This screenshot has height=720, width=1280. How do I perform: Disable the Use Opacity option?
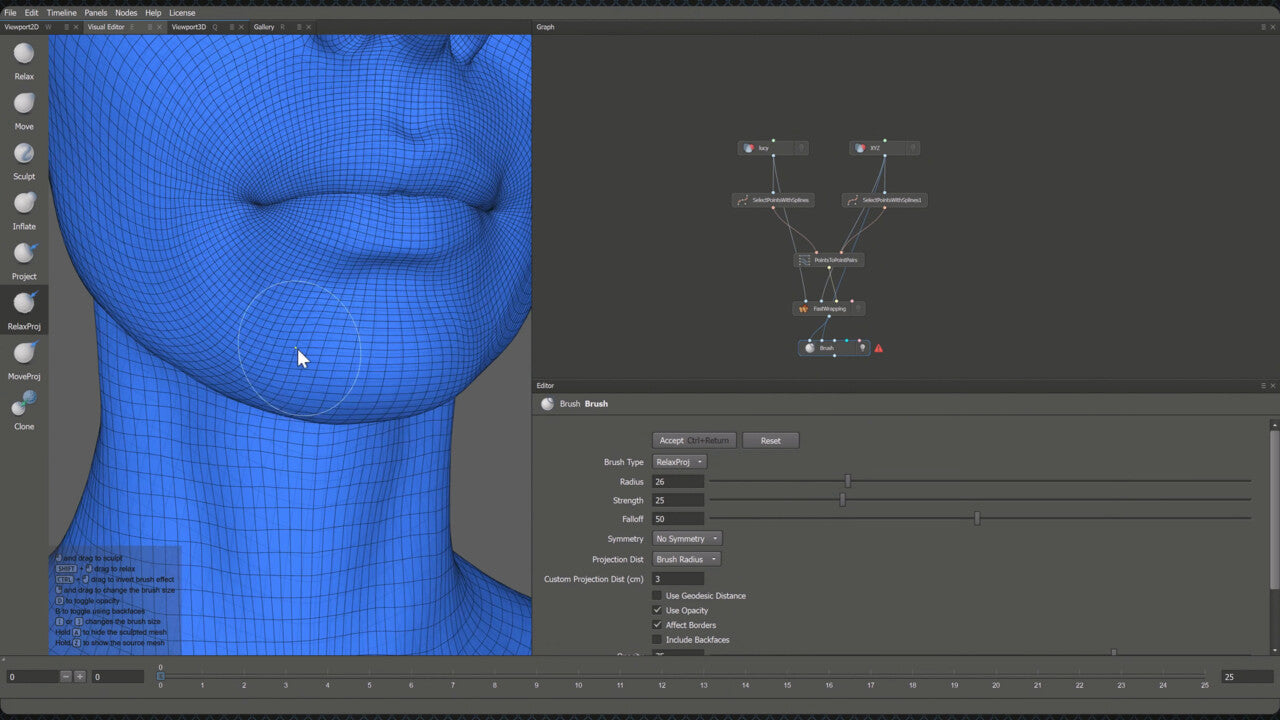(x=657, y=610)
